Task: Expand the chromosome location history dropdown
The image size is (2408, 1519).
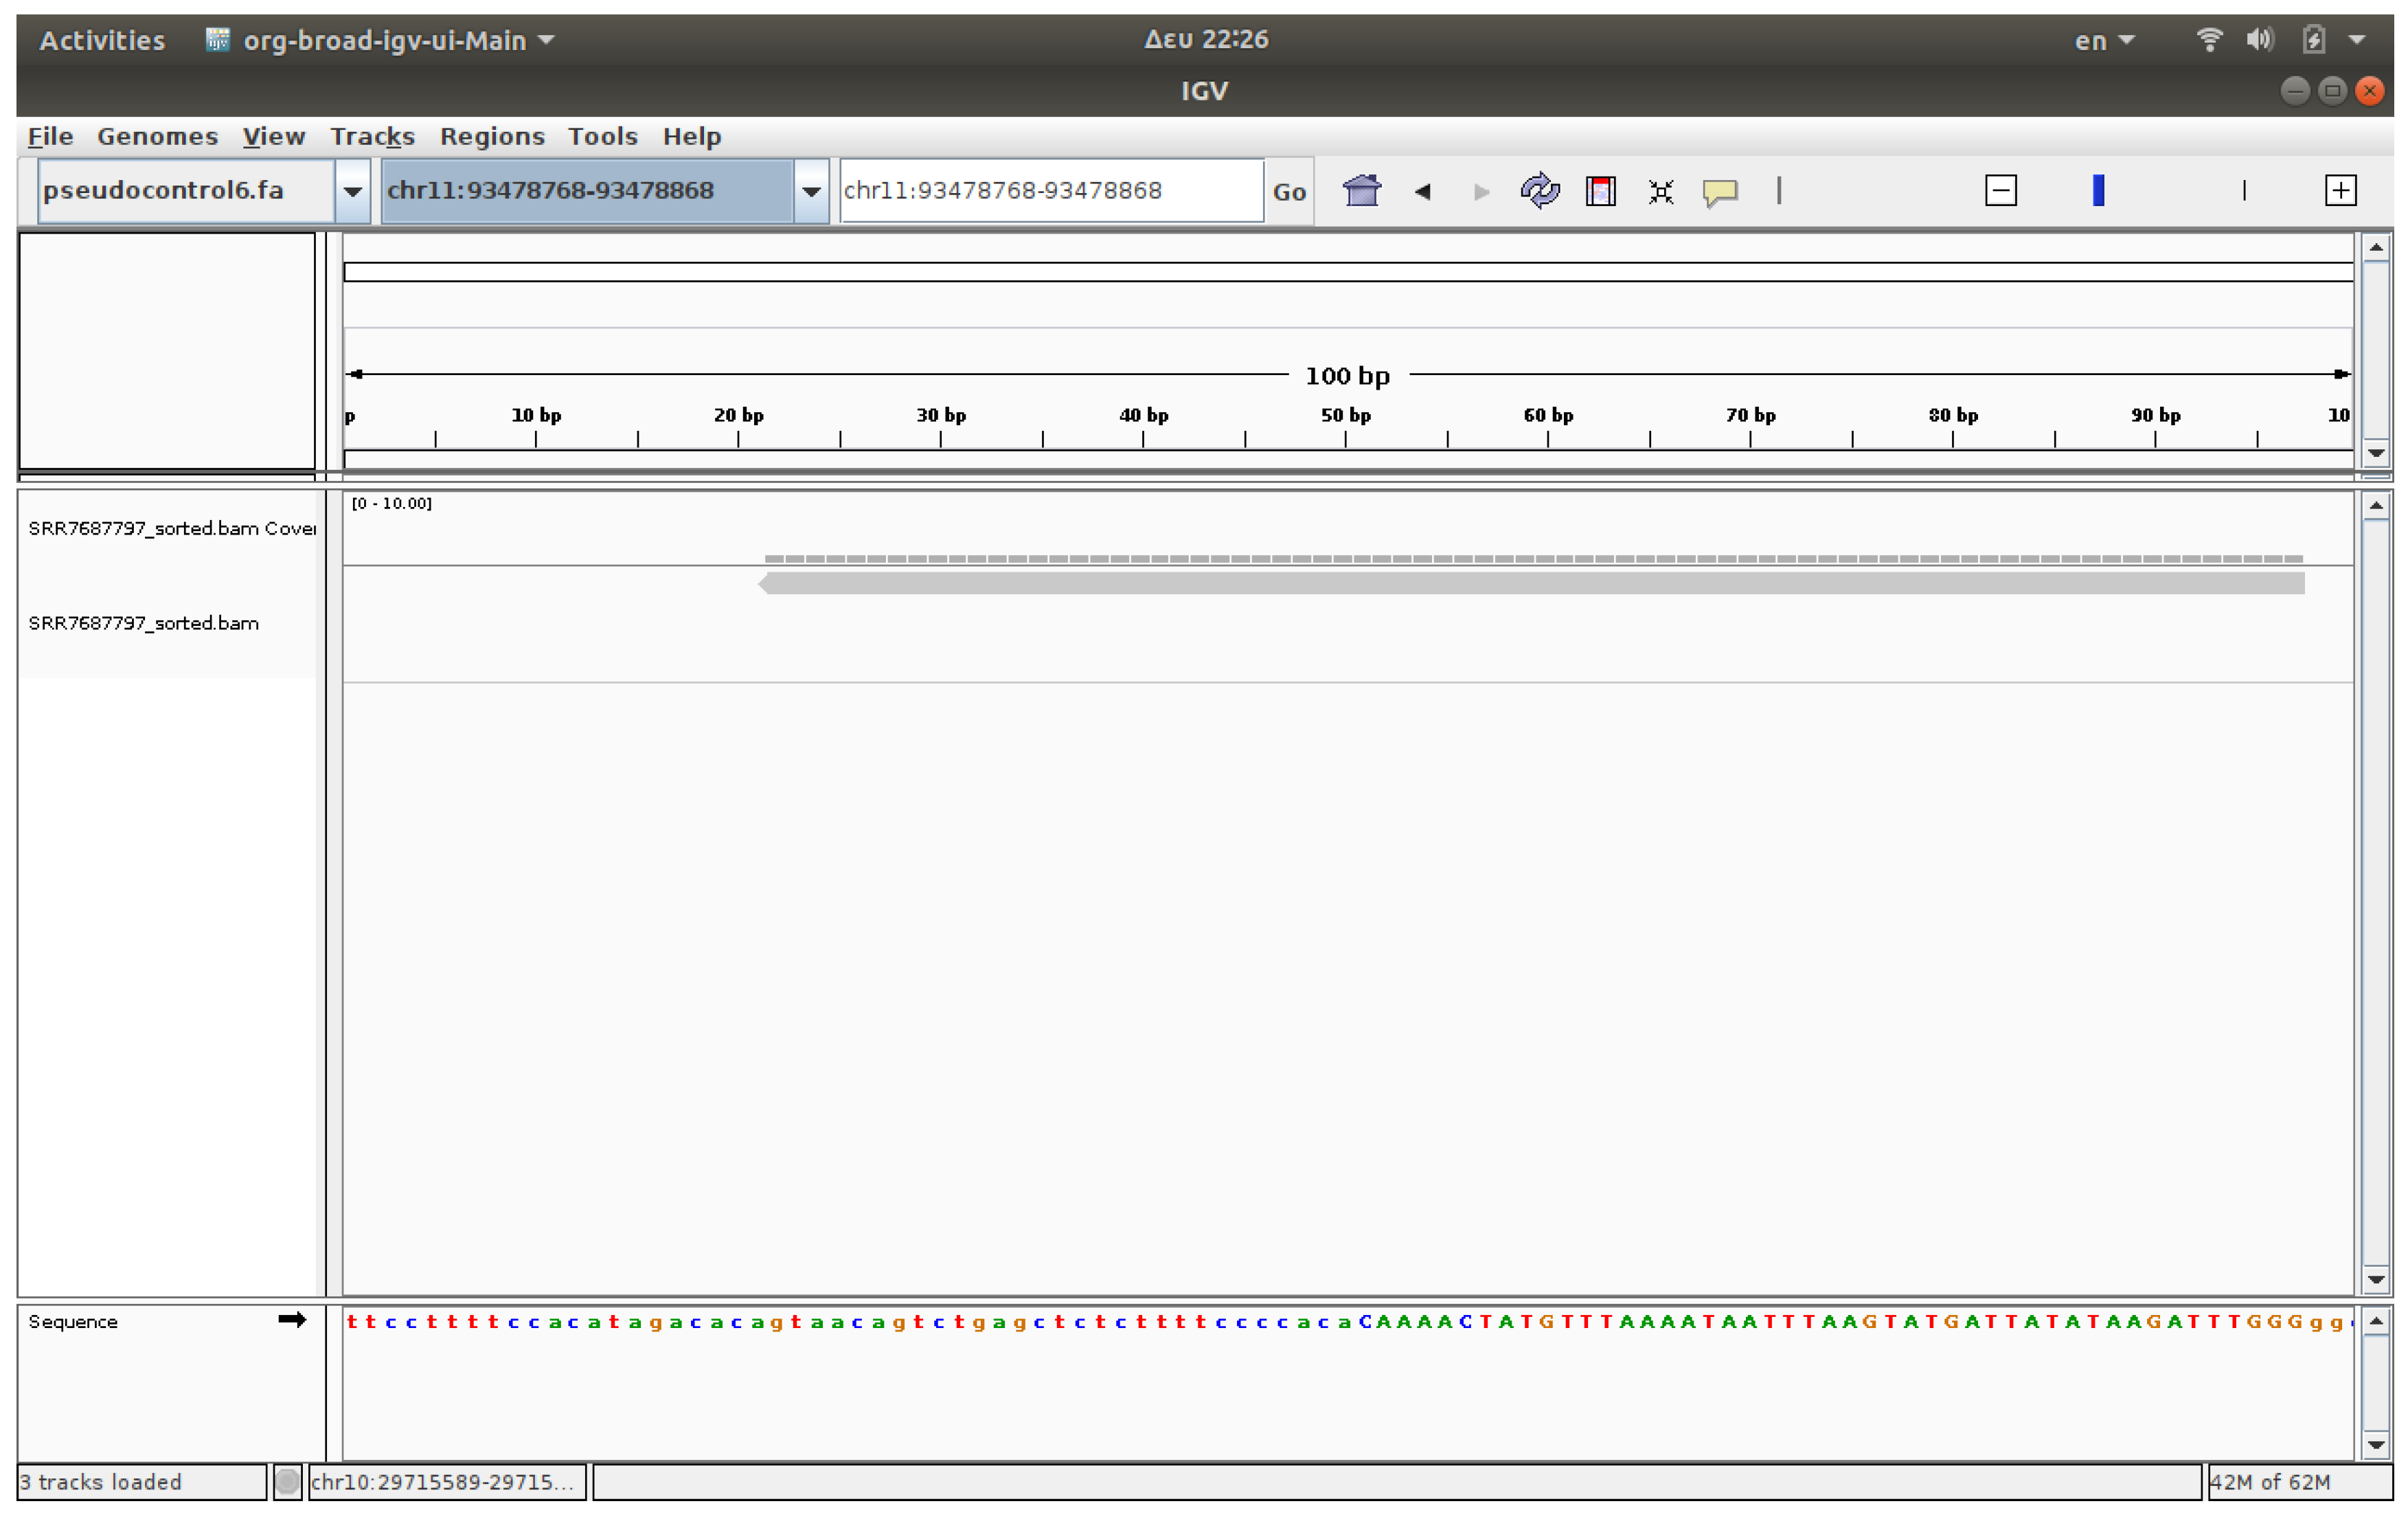Action: tap(810, 191)
